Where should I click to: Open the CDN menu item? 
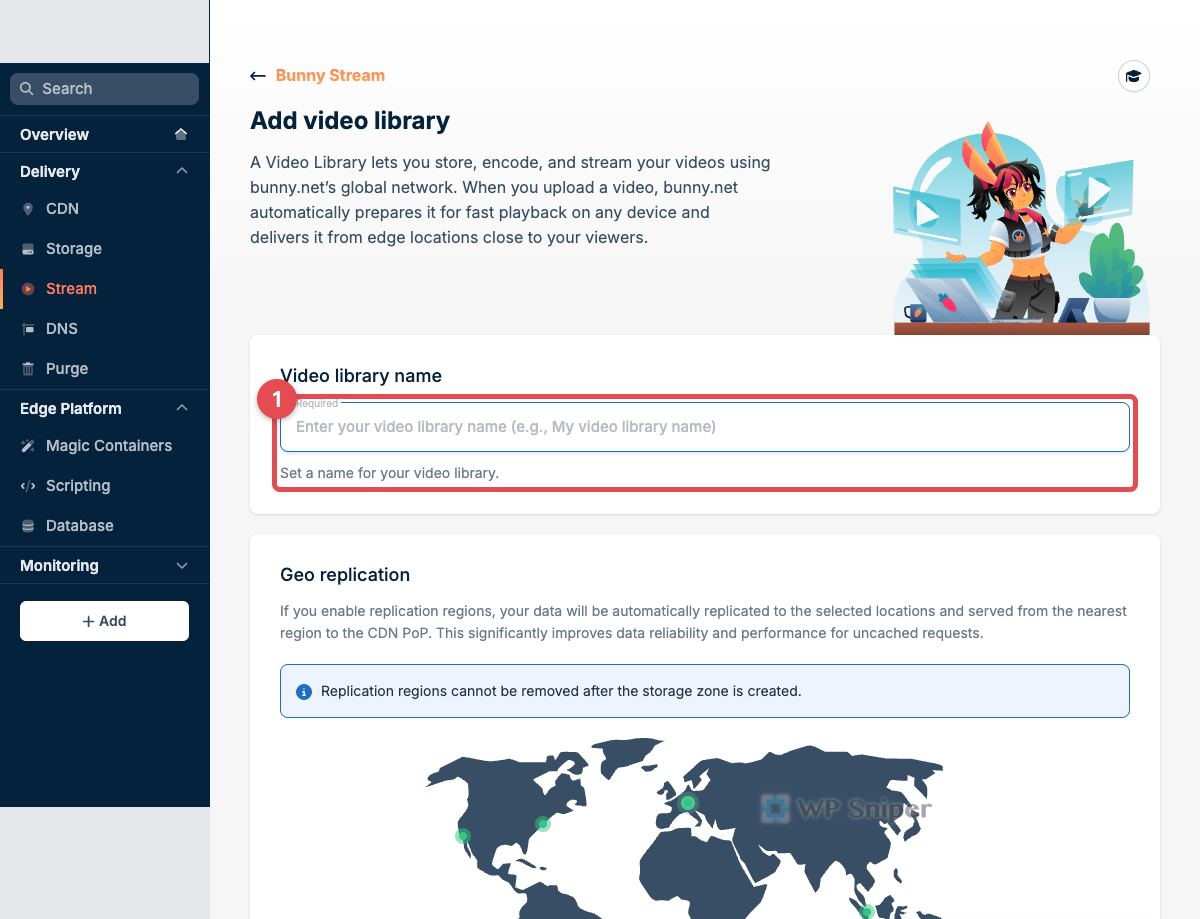tap(104, 209)
